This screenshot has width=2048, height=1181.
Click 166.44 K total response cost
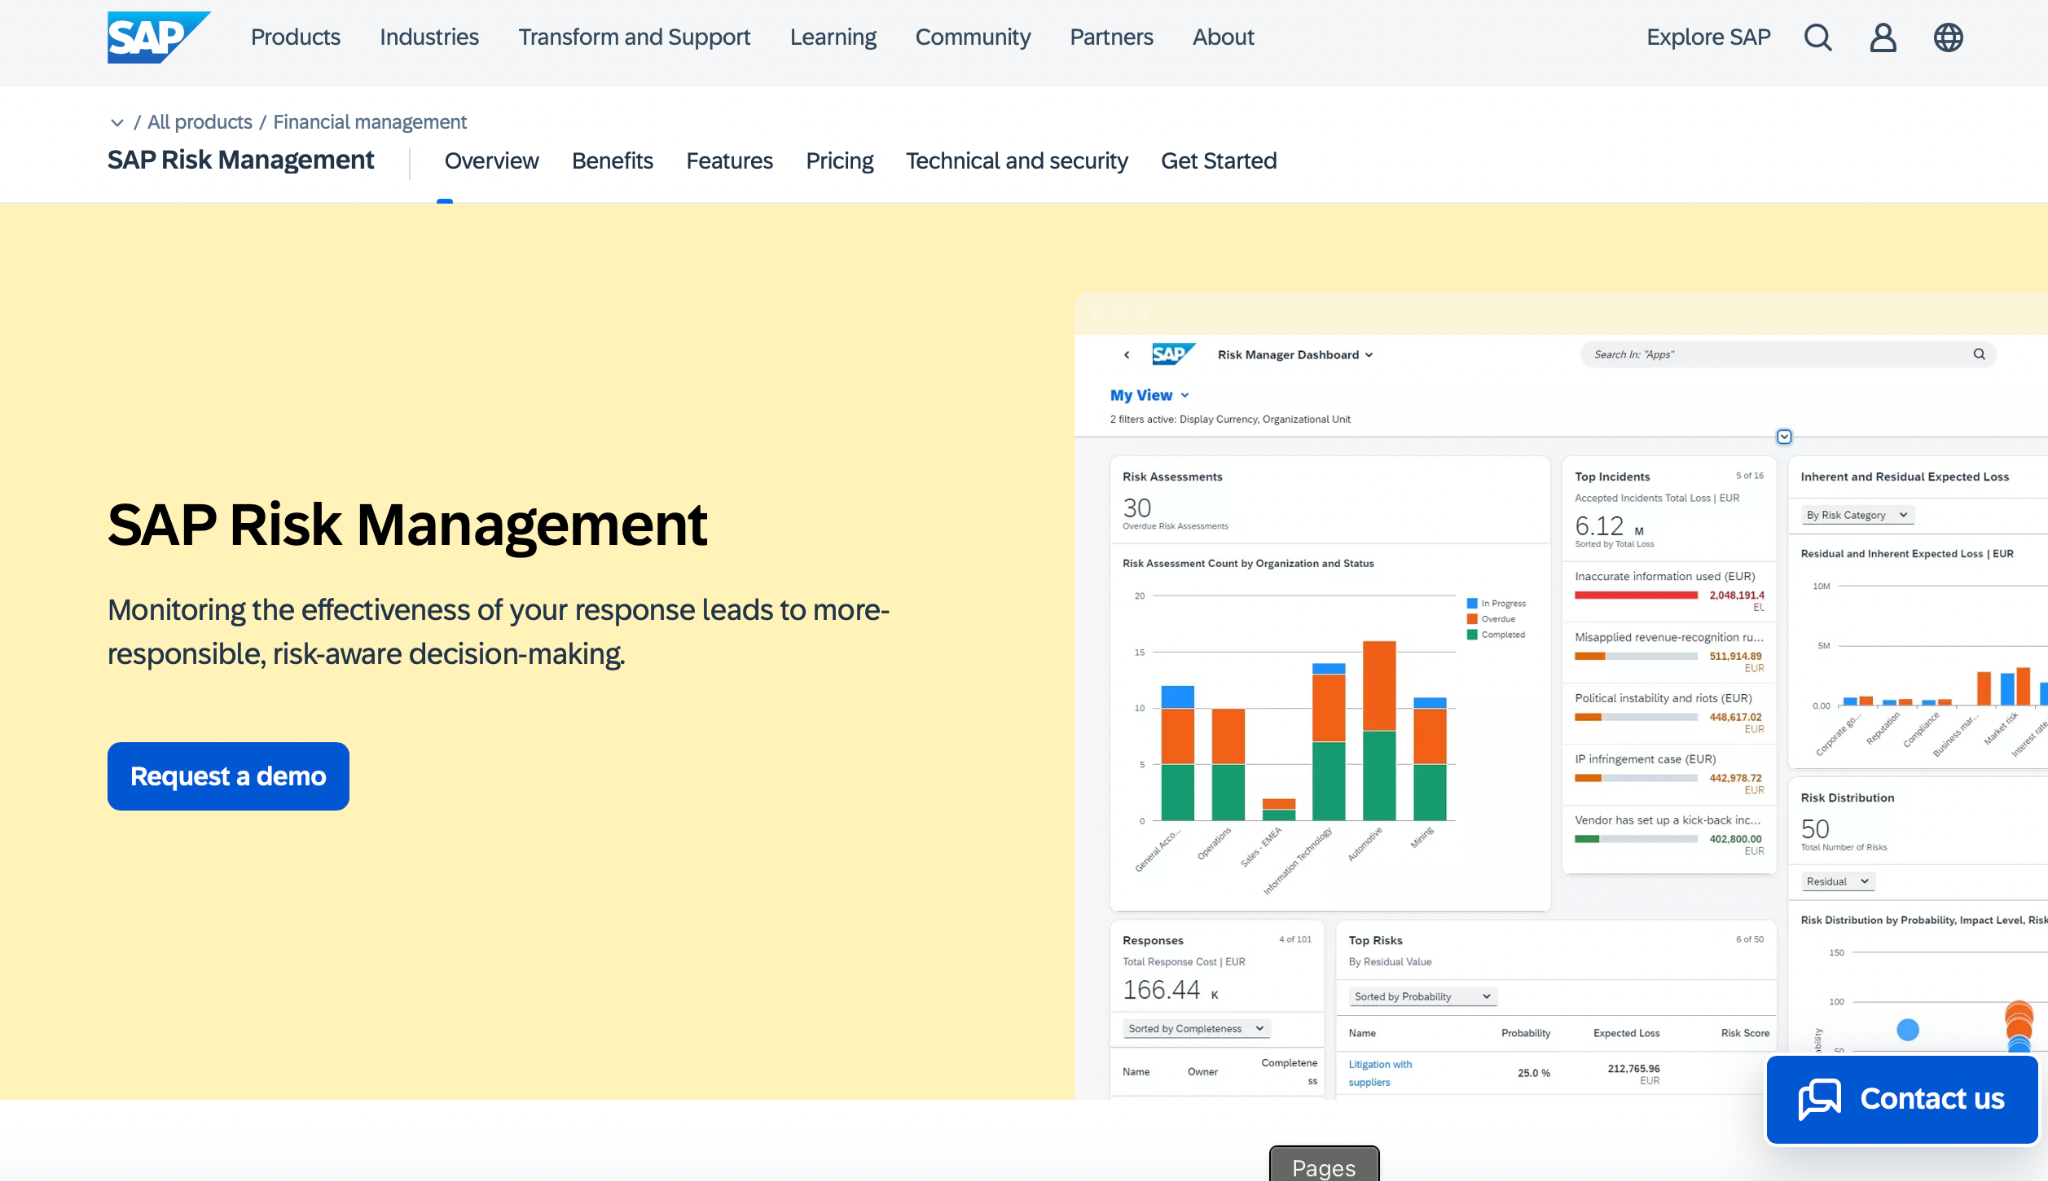tap(1170, 990)
